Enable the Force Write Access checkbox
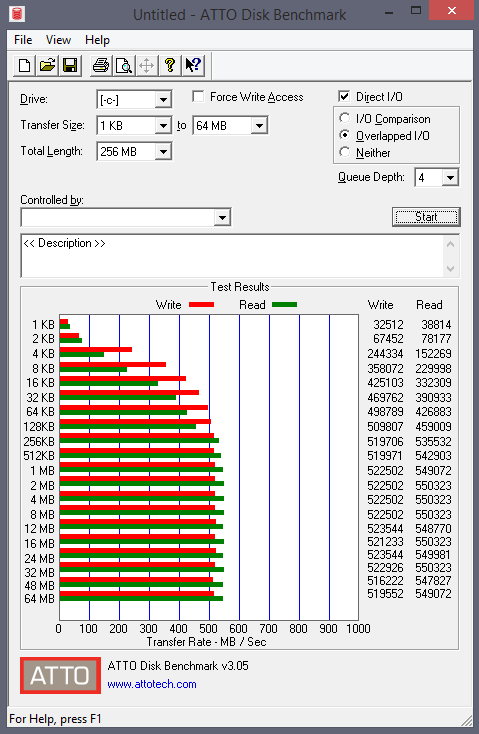The height and width of the screenshot is (734, 479). [x=198, y=96]
